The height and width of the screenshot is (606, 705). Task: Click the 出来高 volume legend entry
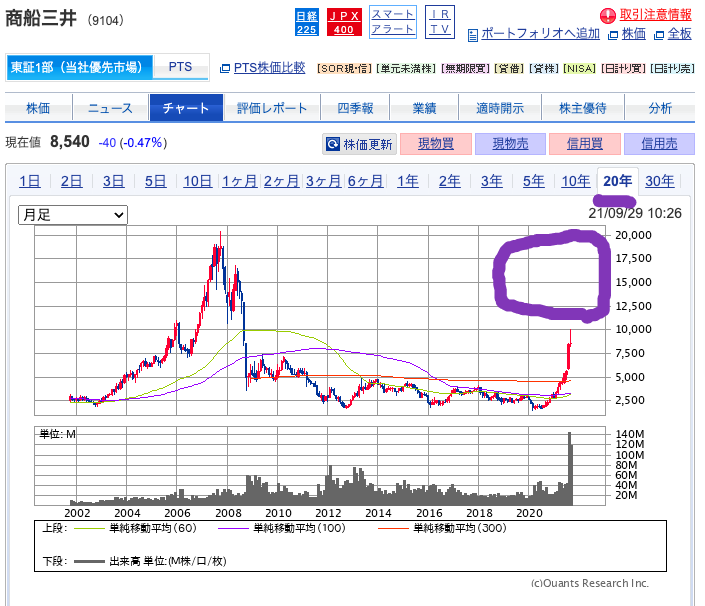(x=150, y=561)
